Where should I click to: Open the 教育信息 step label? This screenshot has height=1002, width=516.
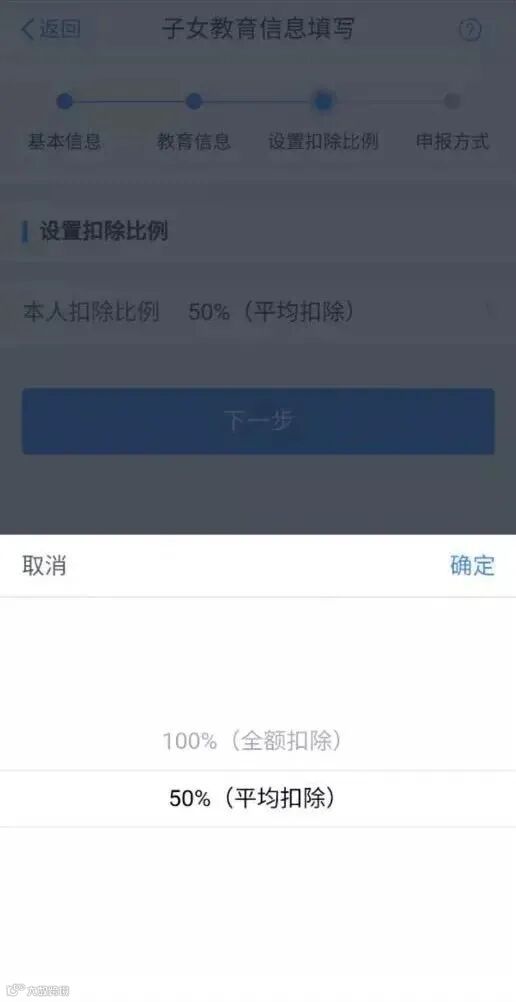[x=194, y=141]
